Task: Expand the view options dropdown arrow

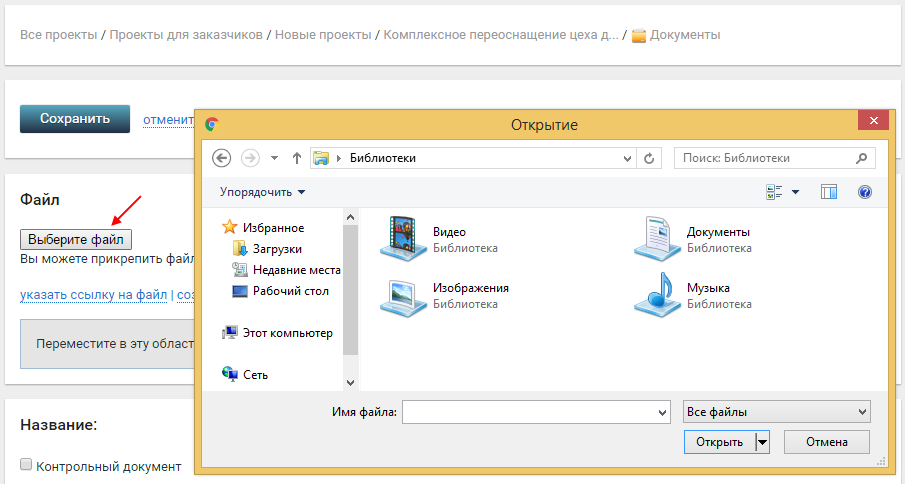Action: 795,192
